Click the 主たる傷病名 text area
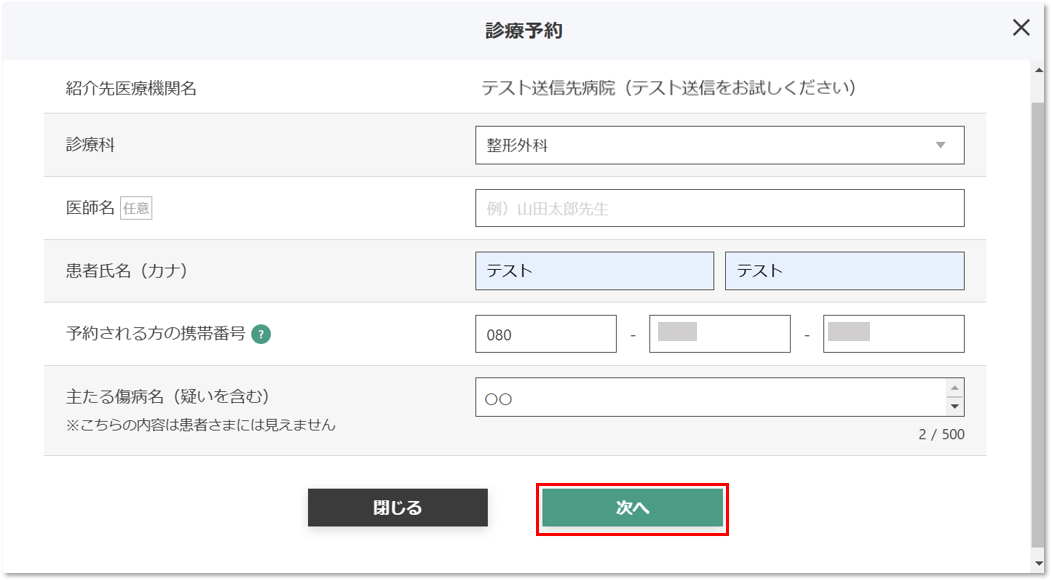Image resolution: width=1053 pixels, height=580 pixels. click(x=710, y=397)
